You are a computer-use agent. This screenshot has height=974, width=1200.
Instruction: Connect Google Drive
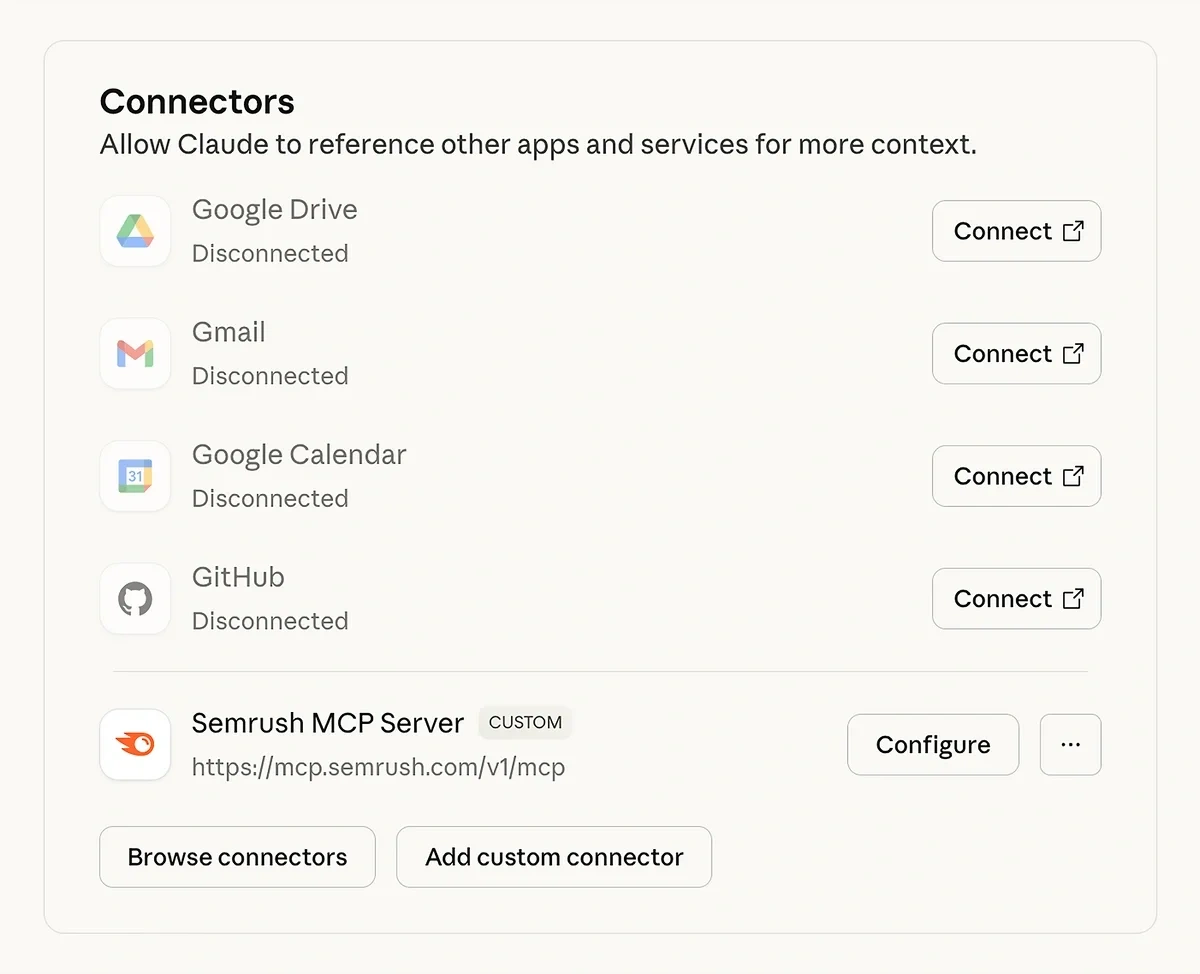[1016, 231]
